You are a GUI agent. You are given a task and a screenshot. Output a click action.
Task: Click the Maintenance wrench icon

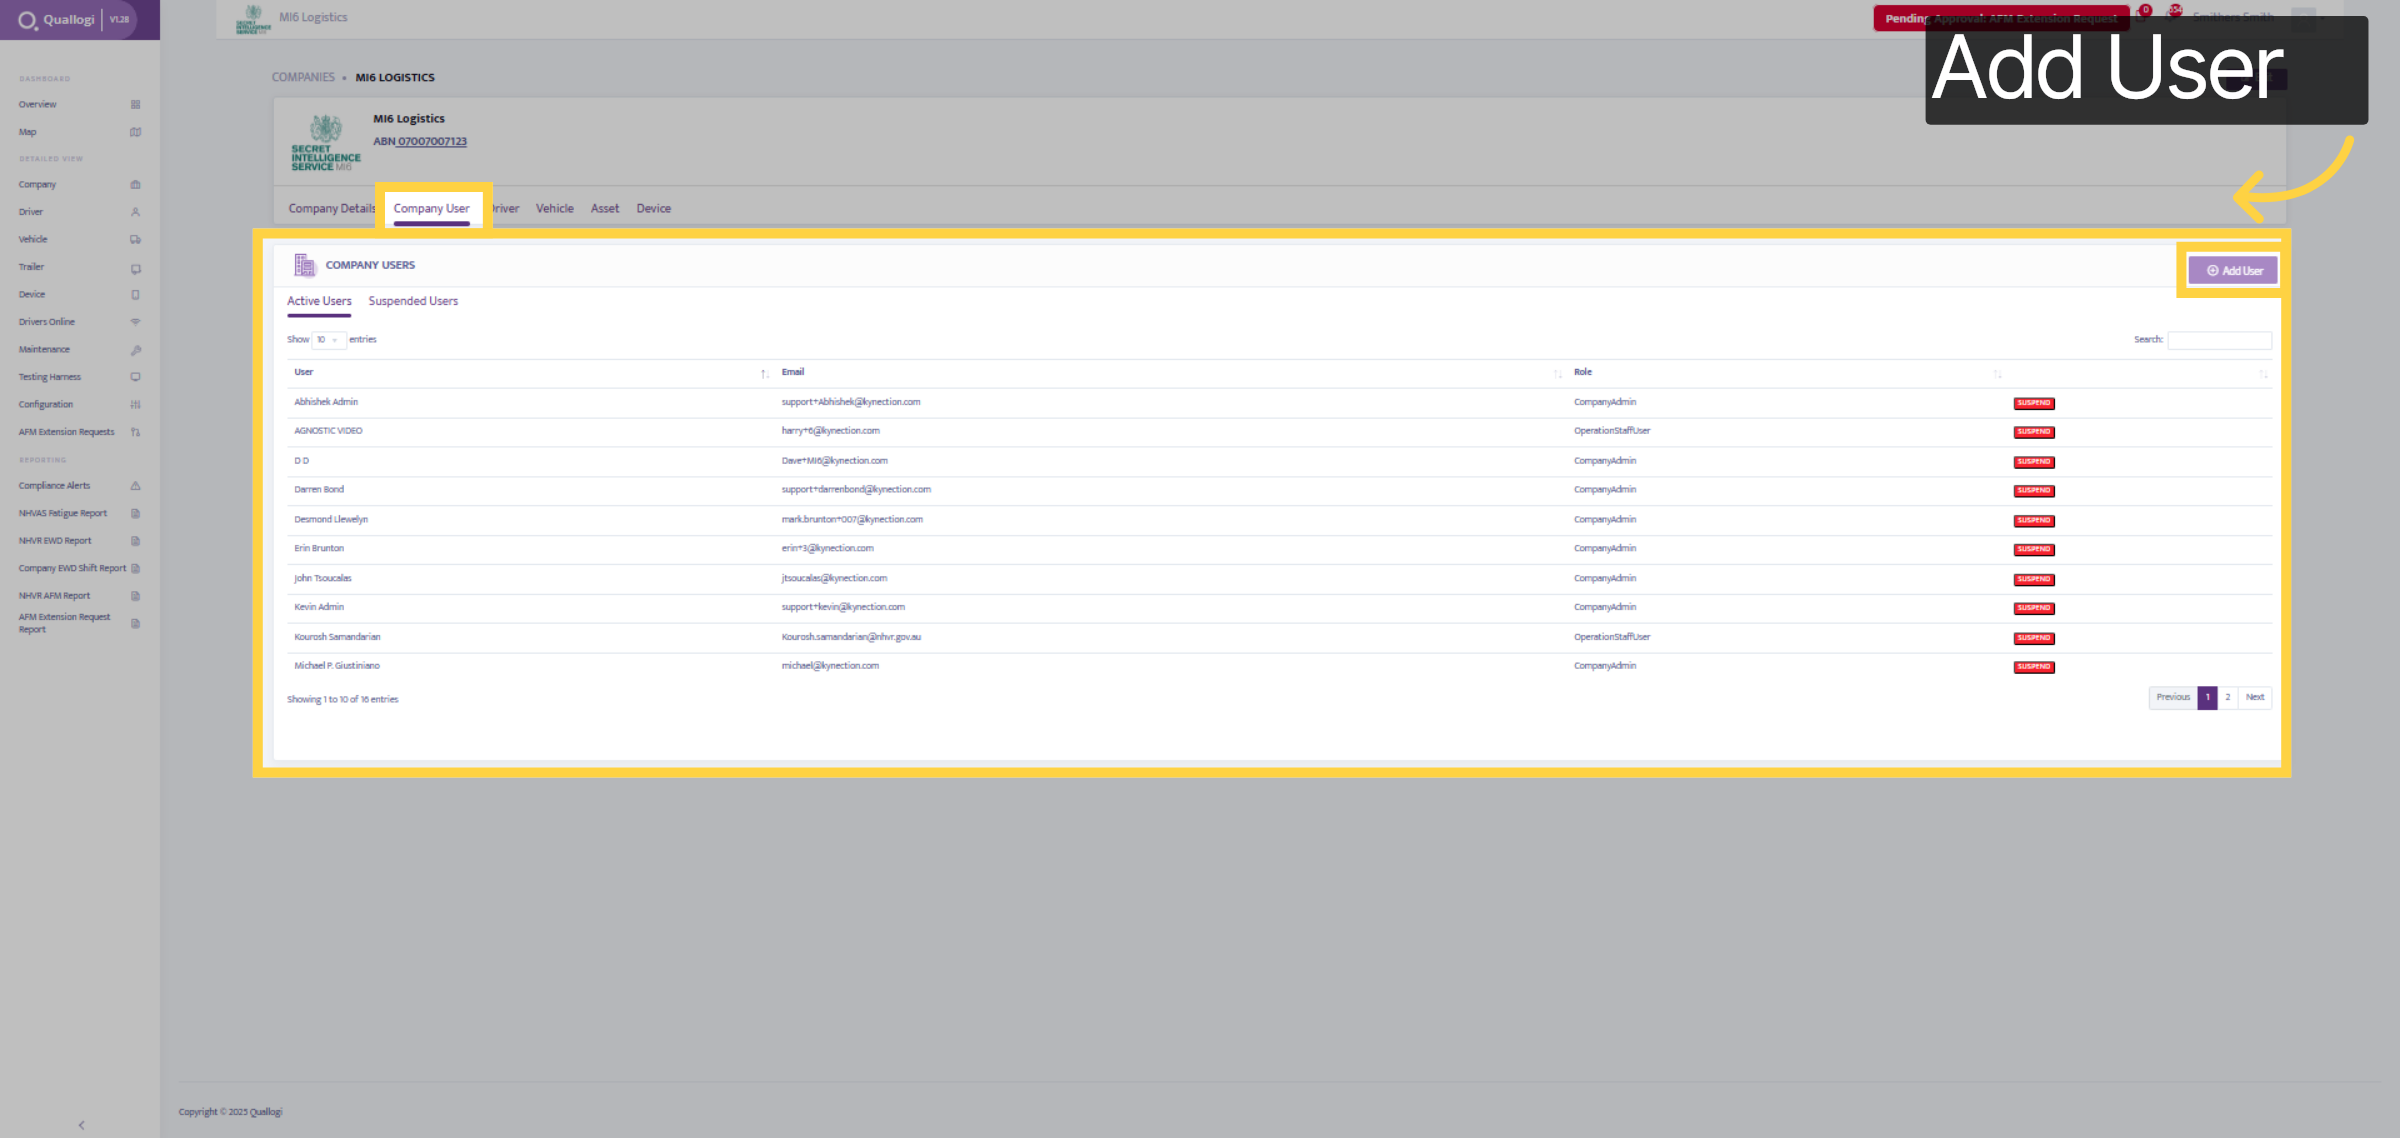(x=135, y=350)
